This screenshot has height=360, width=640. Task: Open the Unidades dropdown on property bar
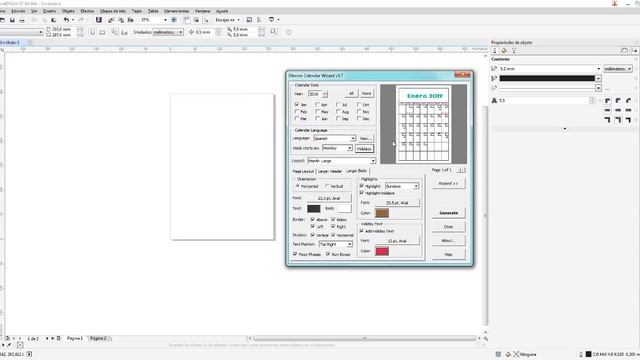[x=168, y=32]
